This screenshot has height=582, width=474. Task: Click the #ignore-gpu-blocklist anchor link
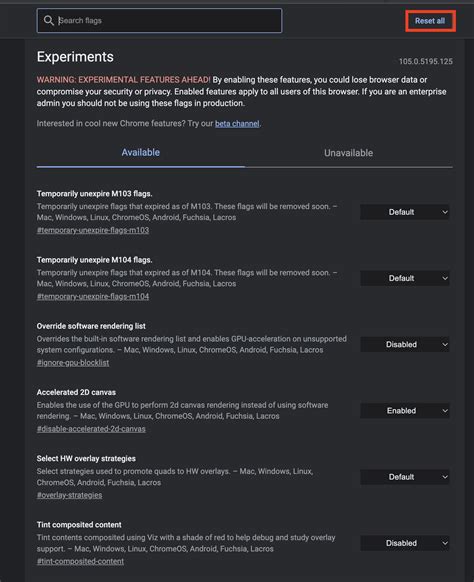[x=73, y=363]
